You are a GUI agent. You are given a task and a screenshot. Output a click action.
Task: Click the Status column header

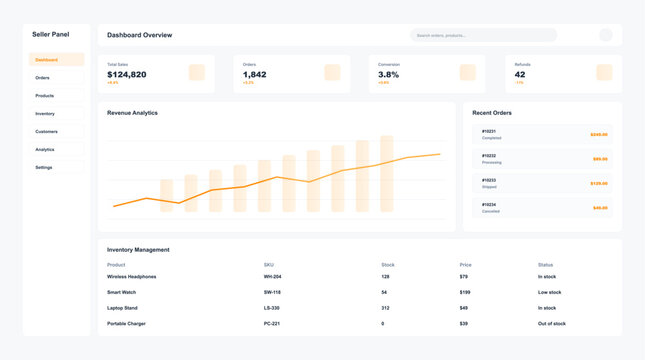pos(545,265)
